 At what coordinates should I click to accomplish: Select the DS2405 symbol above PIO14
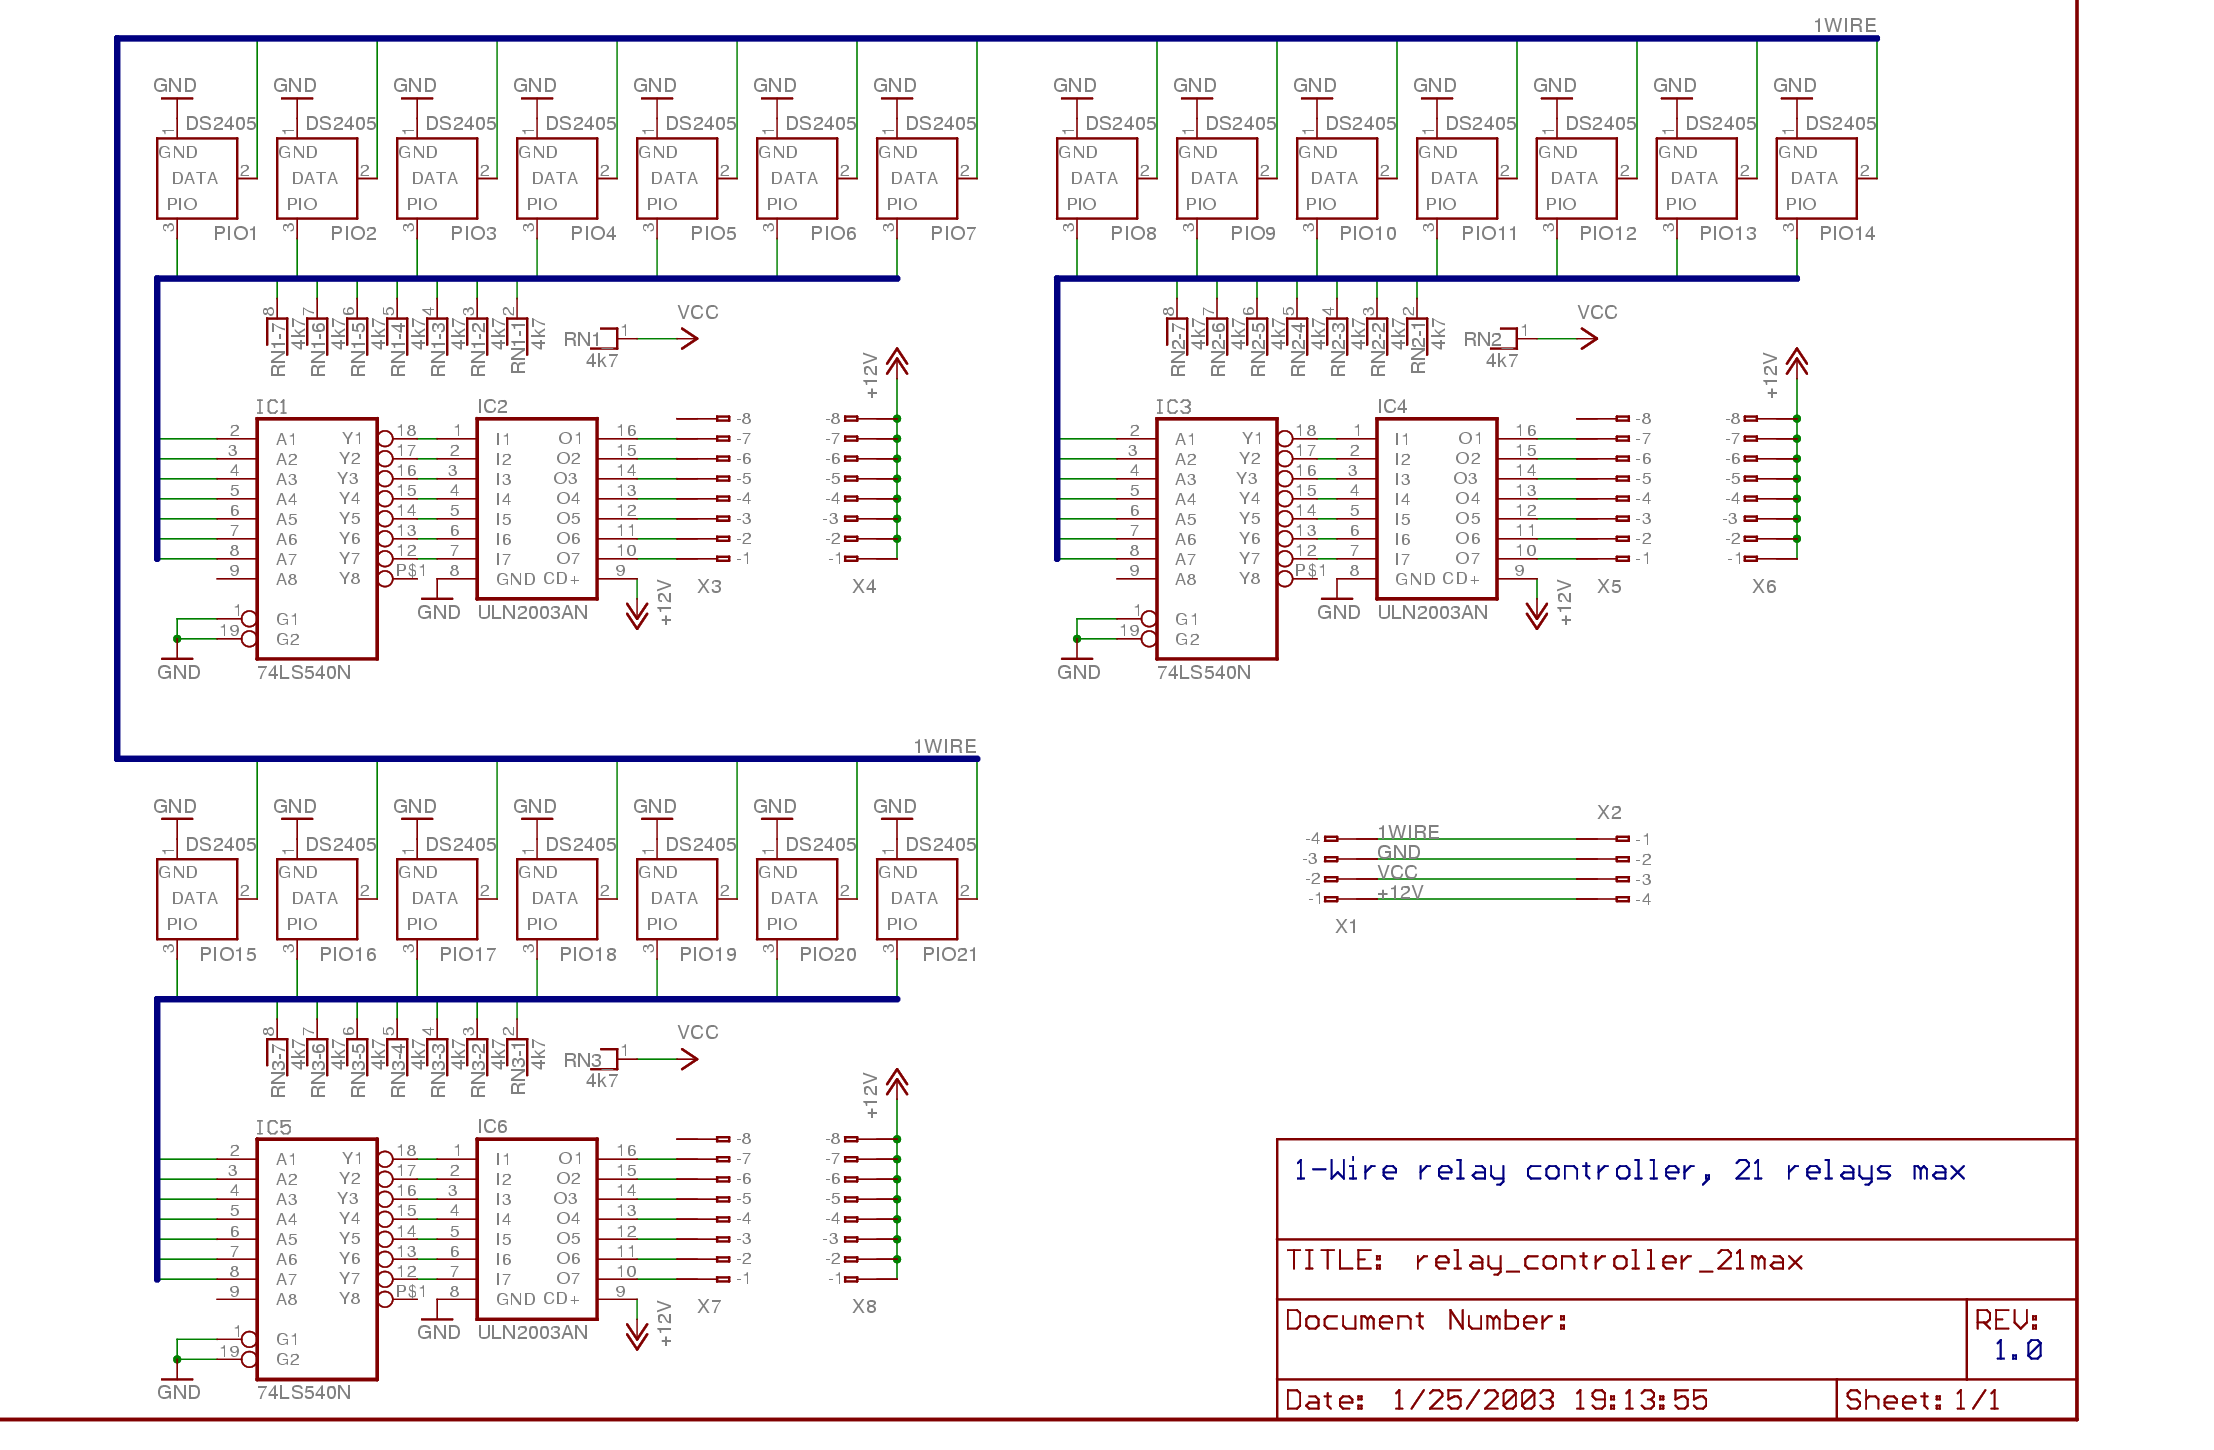[x=1816, y=178]
